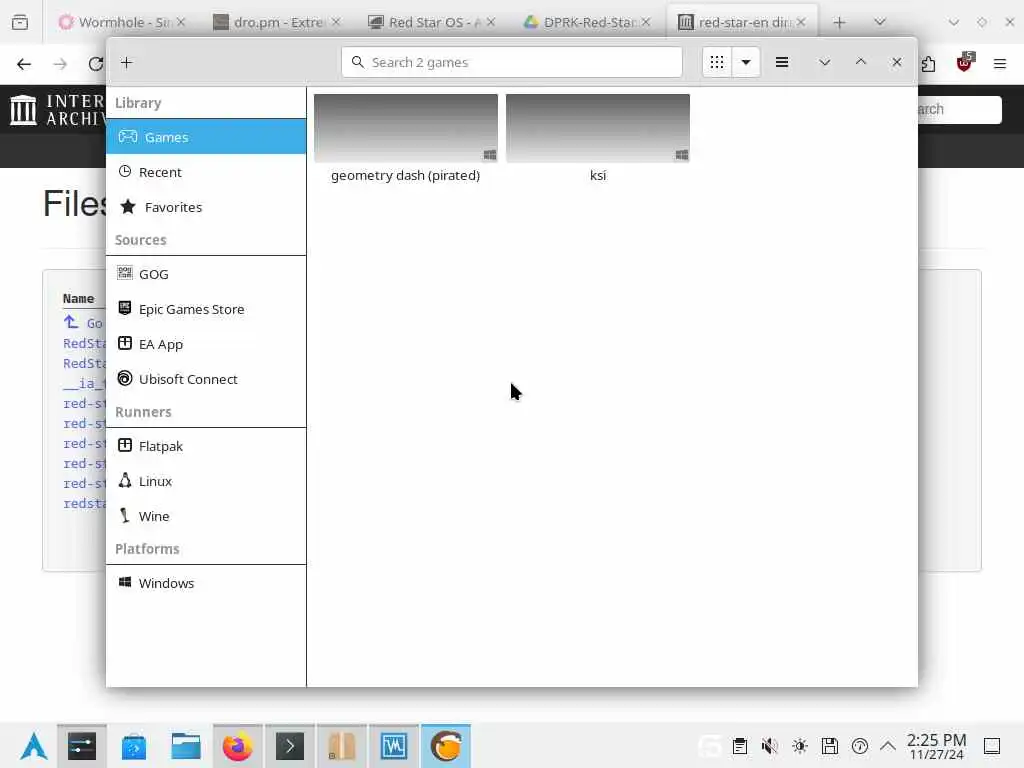
Task: Select the ksi game thumbnail
Action: click(598, 128)
